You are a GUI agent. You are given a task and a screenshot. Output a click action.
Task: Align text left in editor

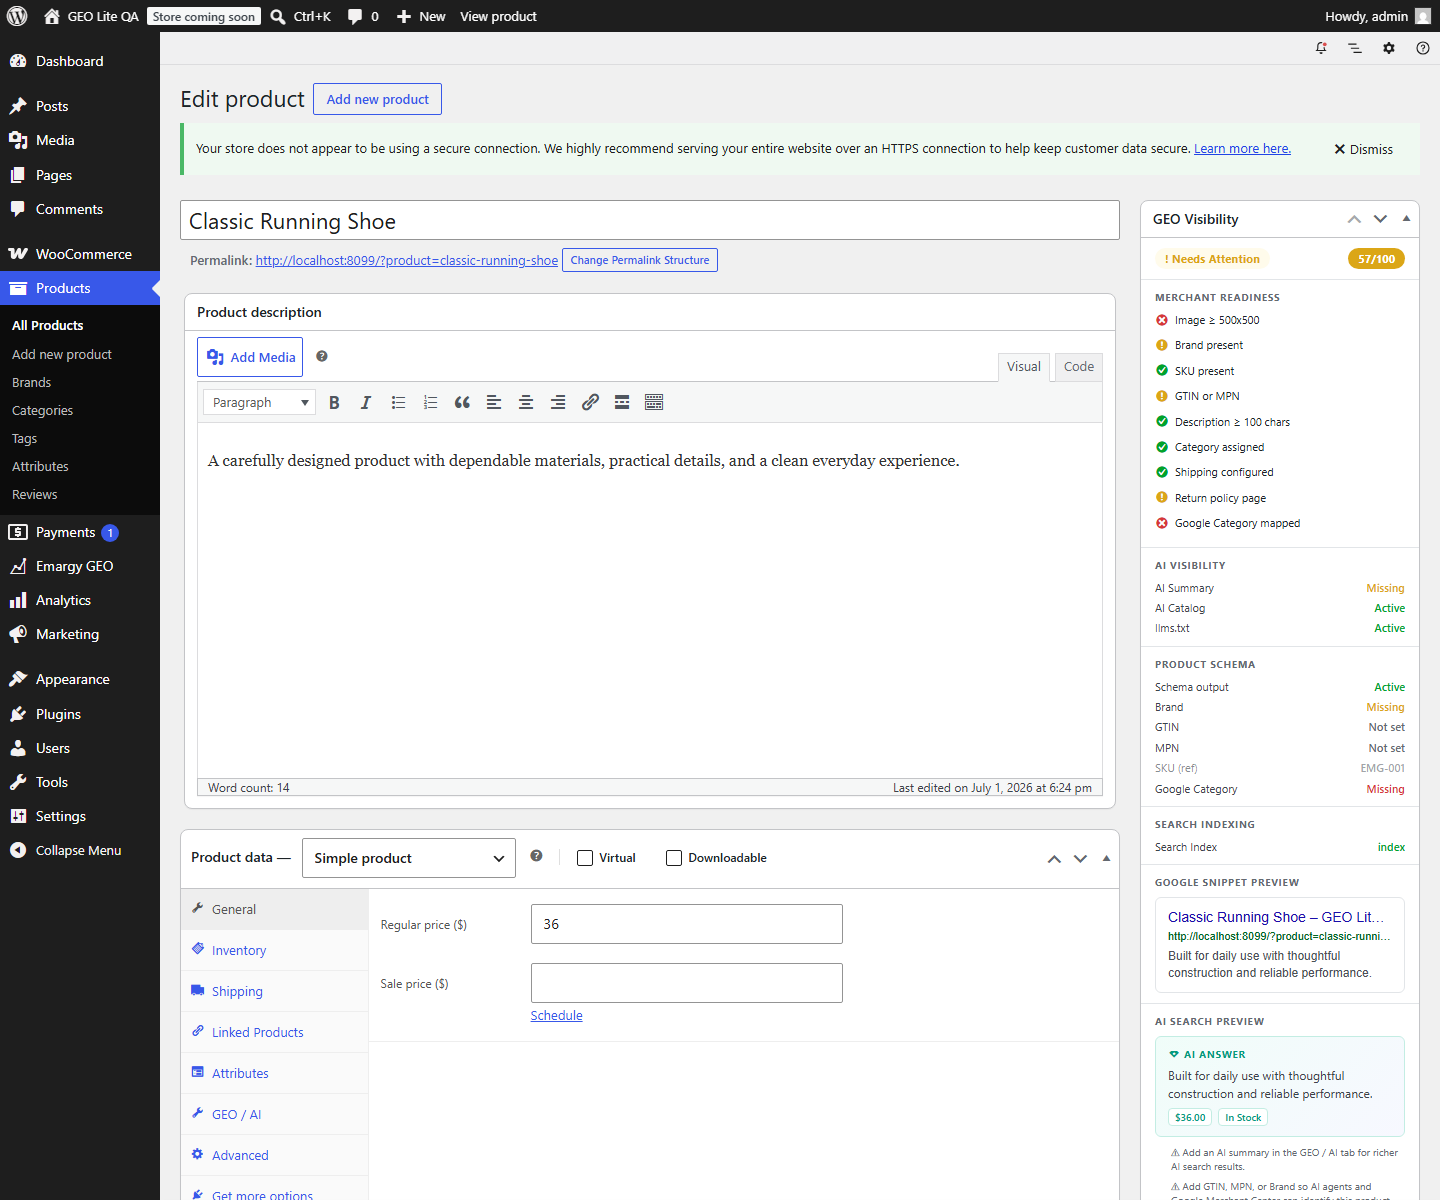tap(494, 402)
